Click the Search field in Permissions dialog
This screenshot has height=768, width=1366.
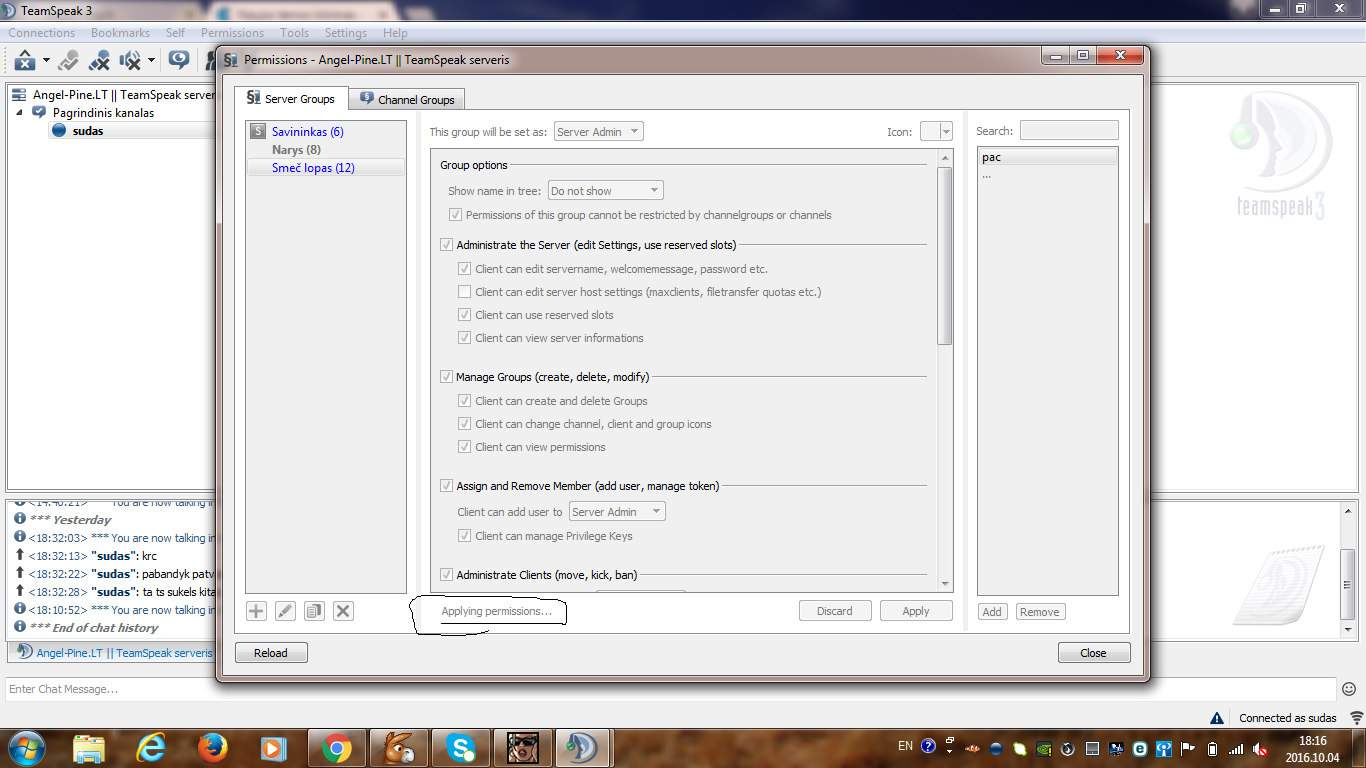pos(1069,131)
